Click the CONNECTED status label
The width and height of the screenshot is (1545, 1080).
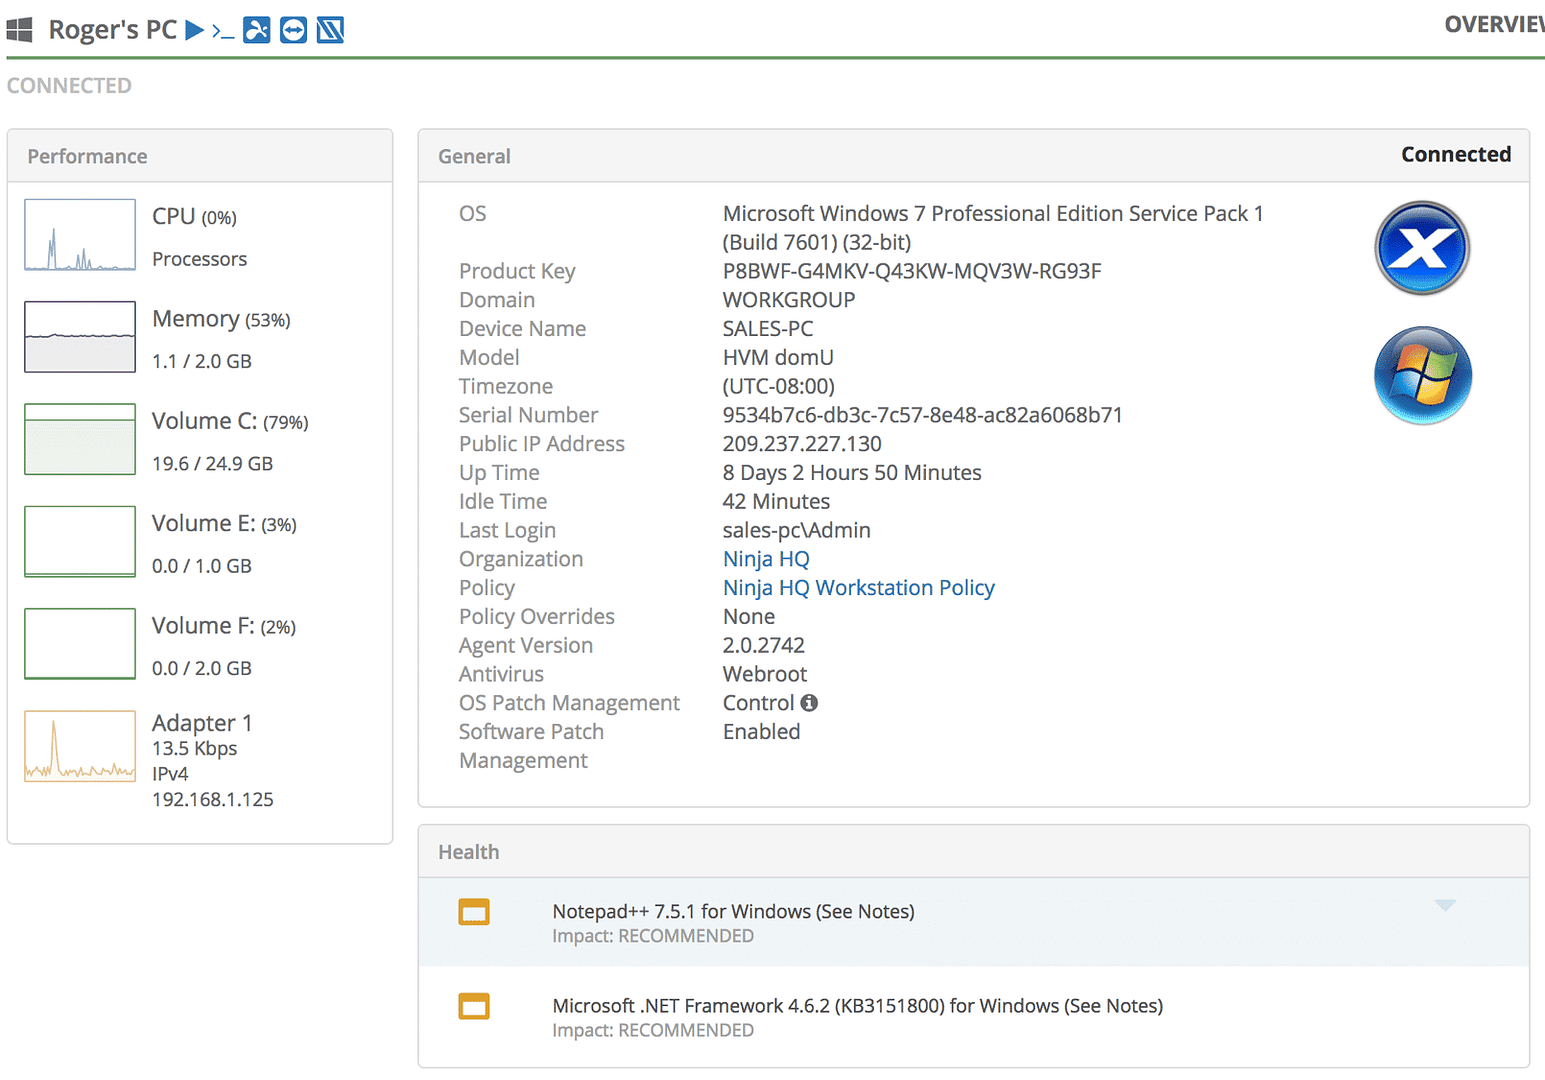click(x=69, y=86)
